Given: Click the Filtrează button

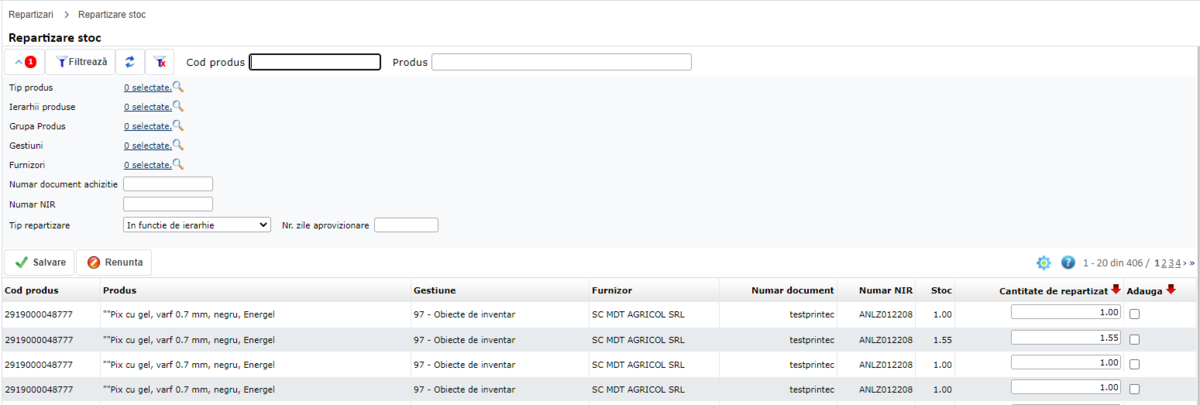Looking at the screenshot, I should coord(80,62).
